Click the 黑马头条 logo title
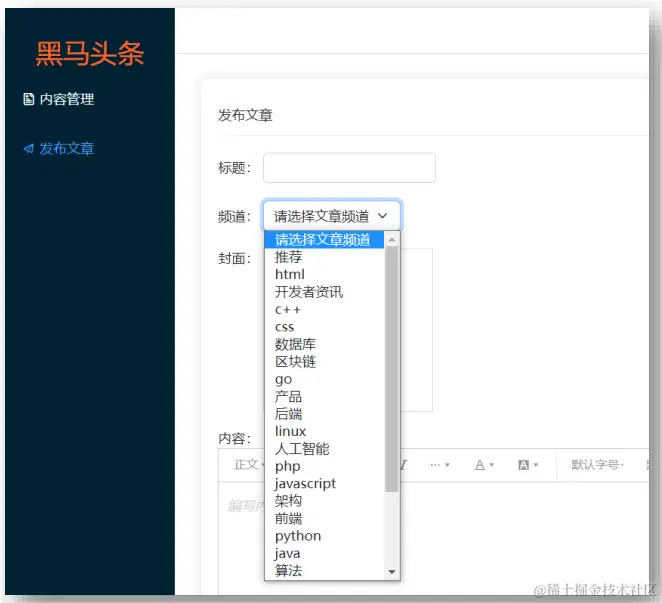The image size is (662, 603). tap(90, 54)
